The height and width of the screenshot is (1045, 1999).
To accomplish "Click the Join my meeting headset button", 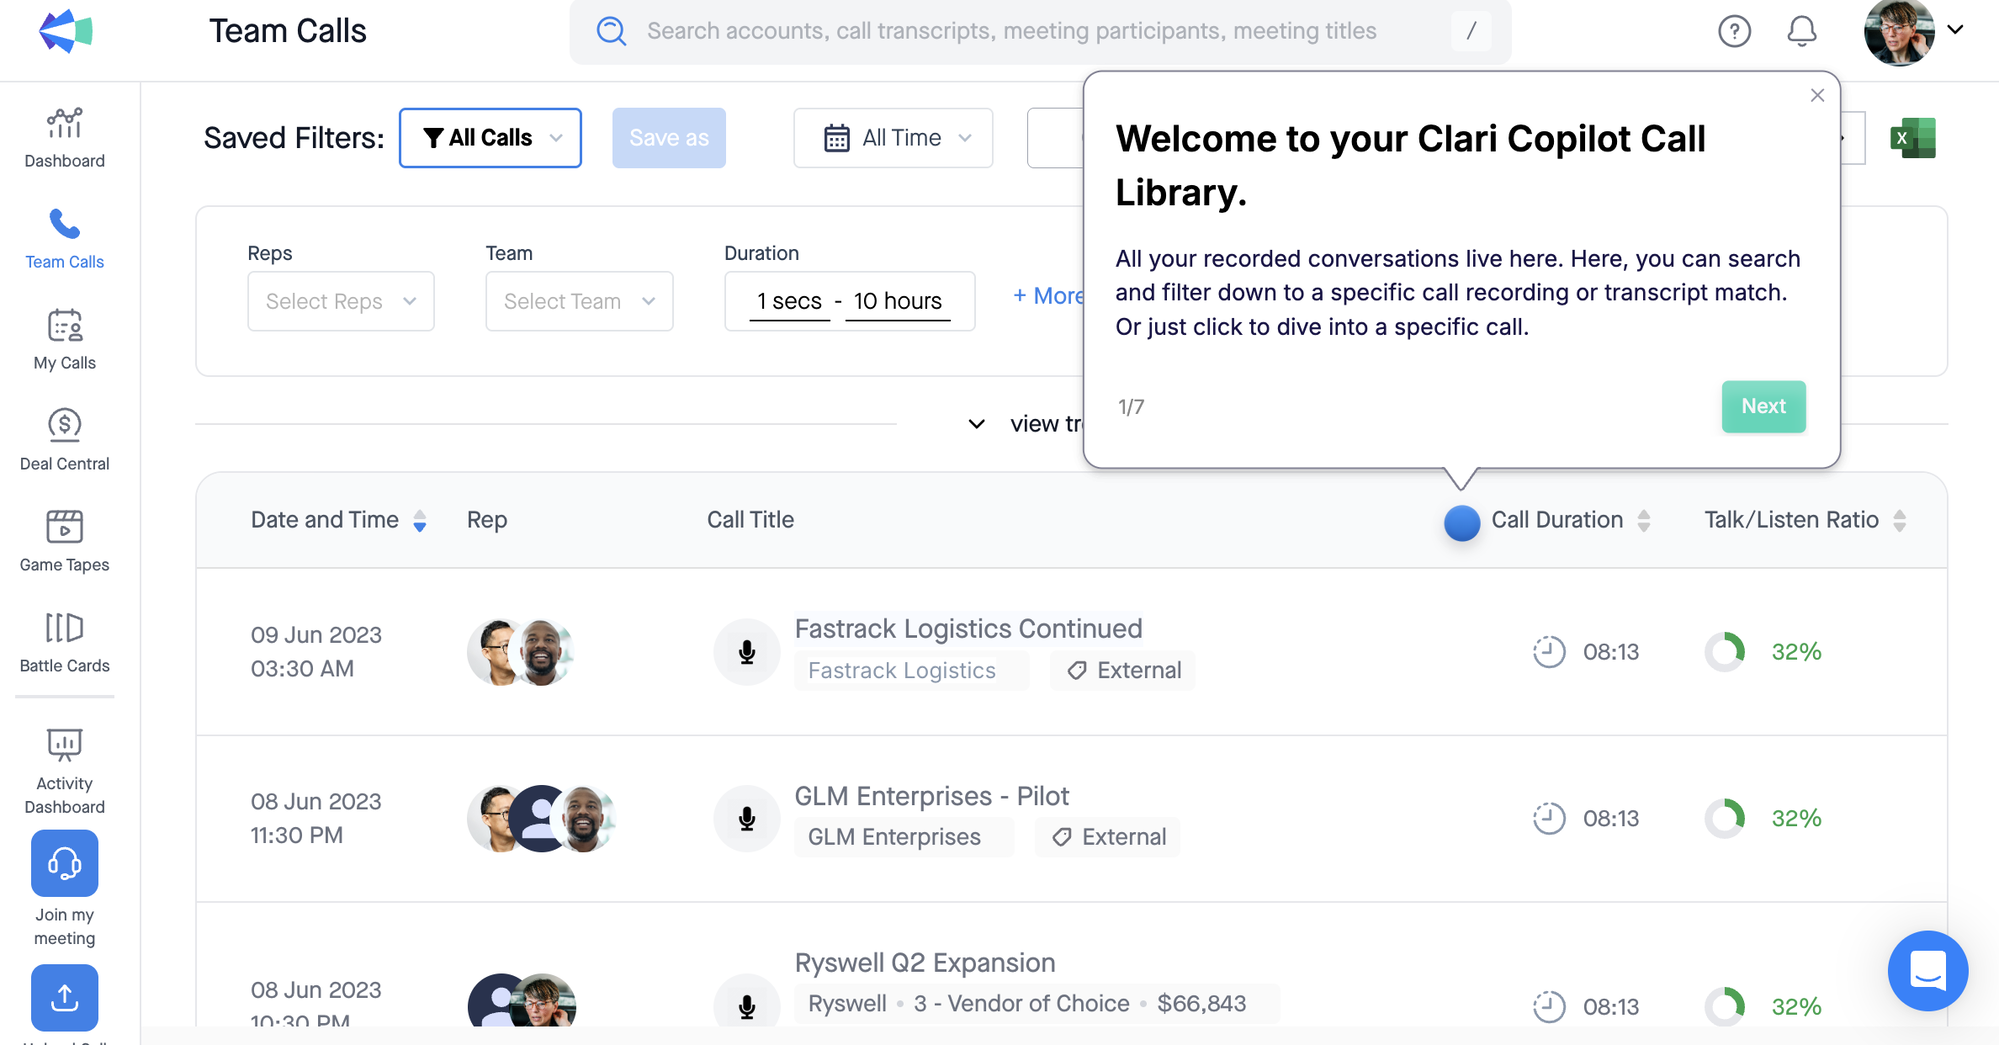I will pos(64,863).
